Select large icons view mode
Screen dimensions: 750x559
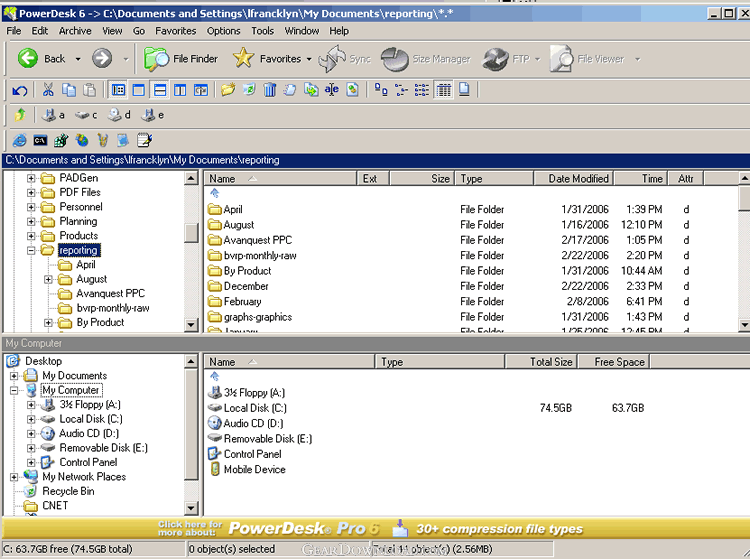381,90
